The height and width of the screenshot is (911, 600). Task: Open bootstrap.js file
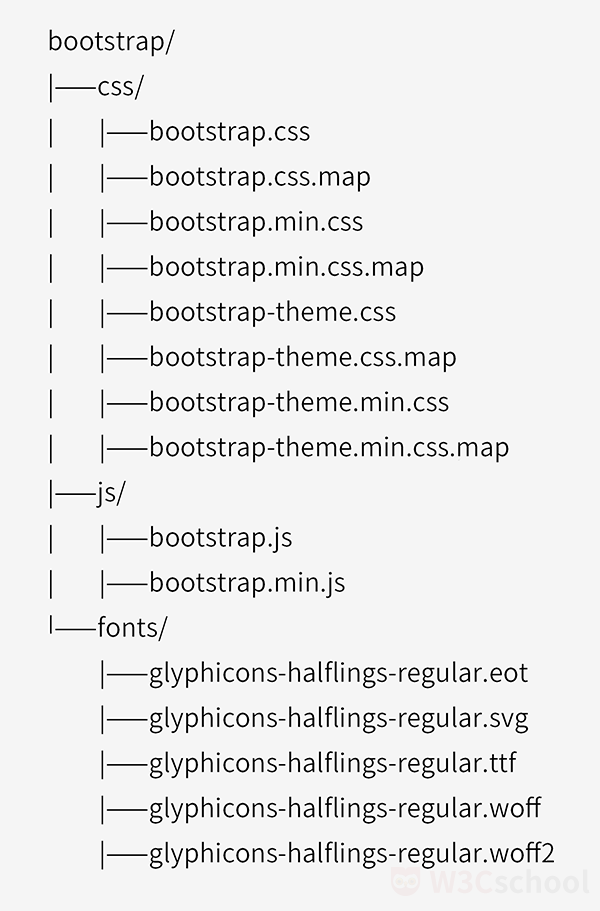pos(220,538)
